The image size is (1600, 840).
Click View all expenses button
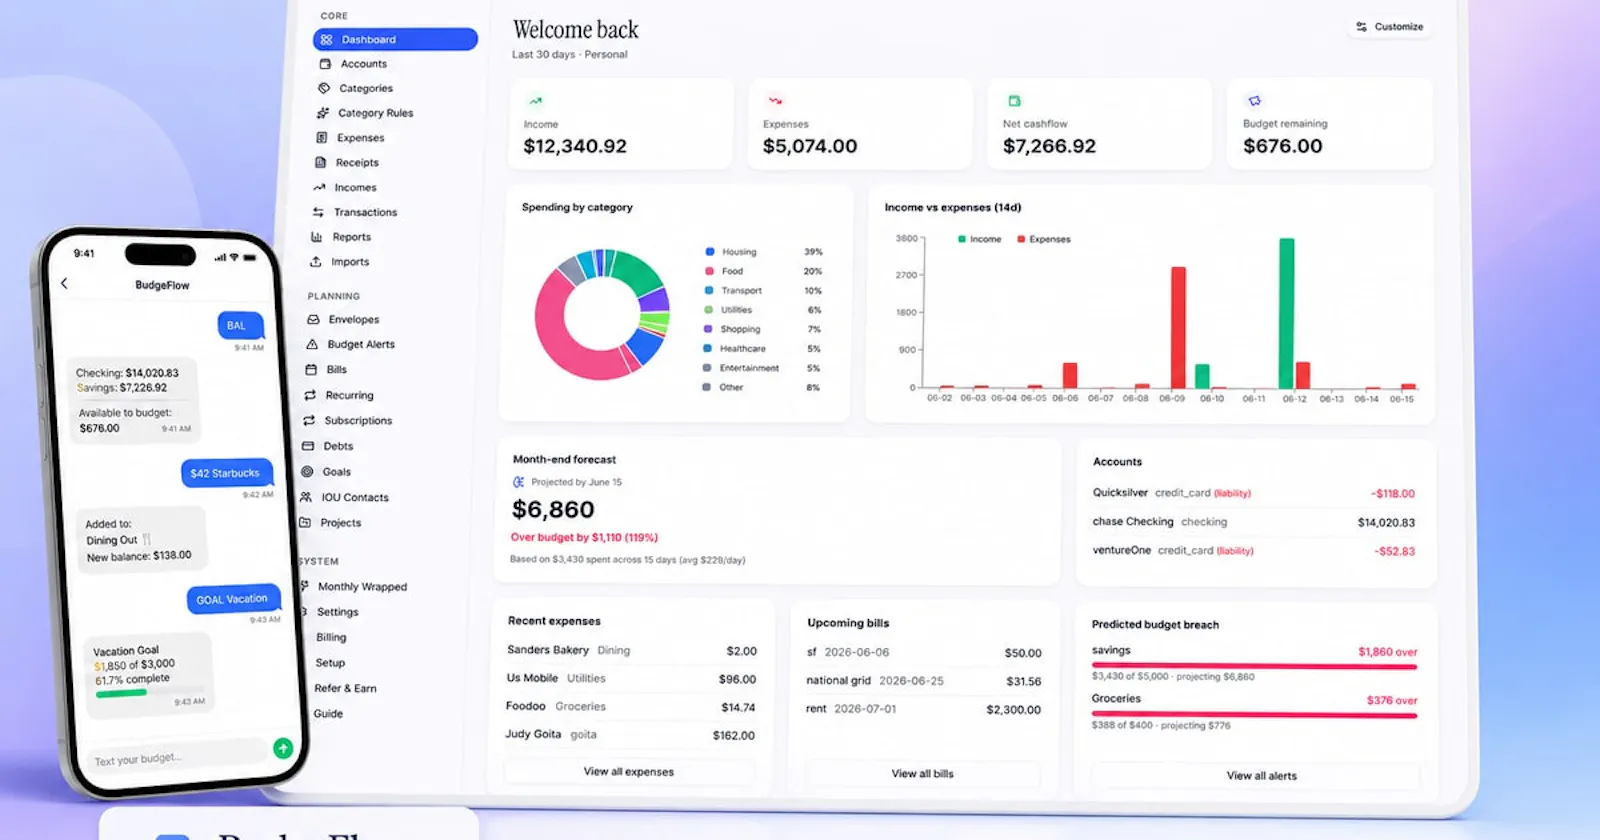click(629, 772)
